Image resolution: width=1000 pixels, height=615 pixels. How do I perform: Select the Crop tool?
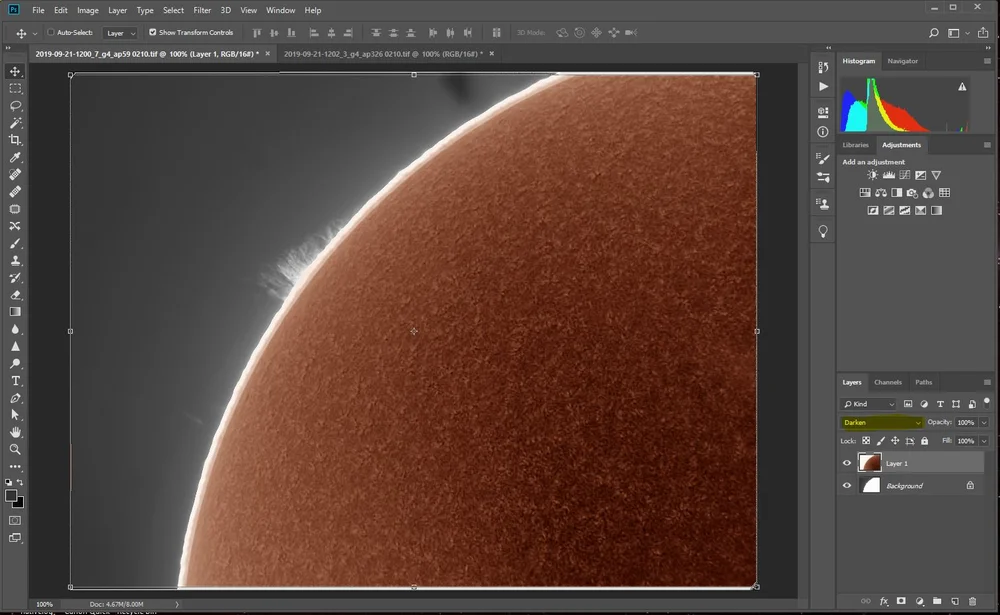pos(15,140)
